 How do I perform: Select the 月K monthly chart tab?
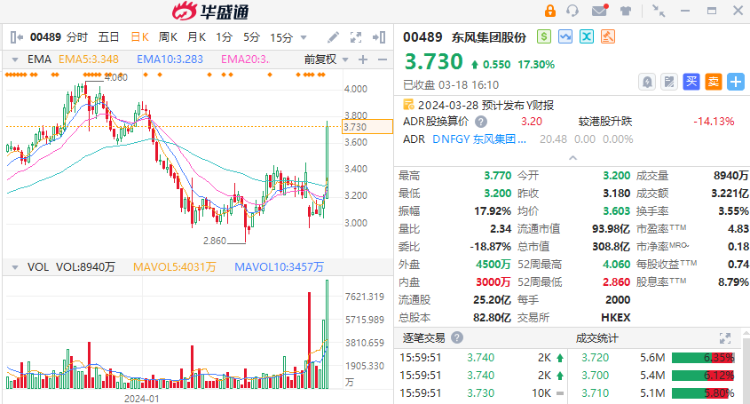coord(196,37)
